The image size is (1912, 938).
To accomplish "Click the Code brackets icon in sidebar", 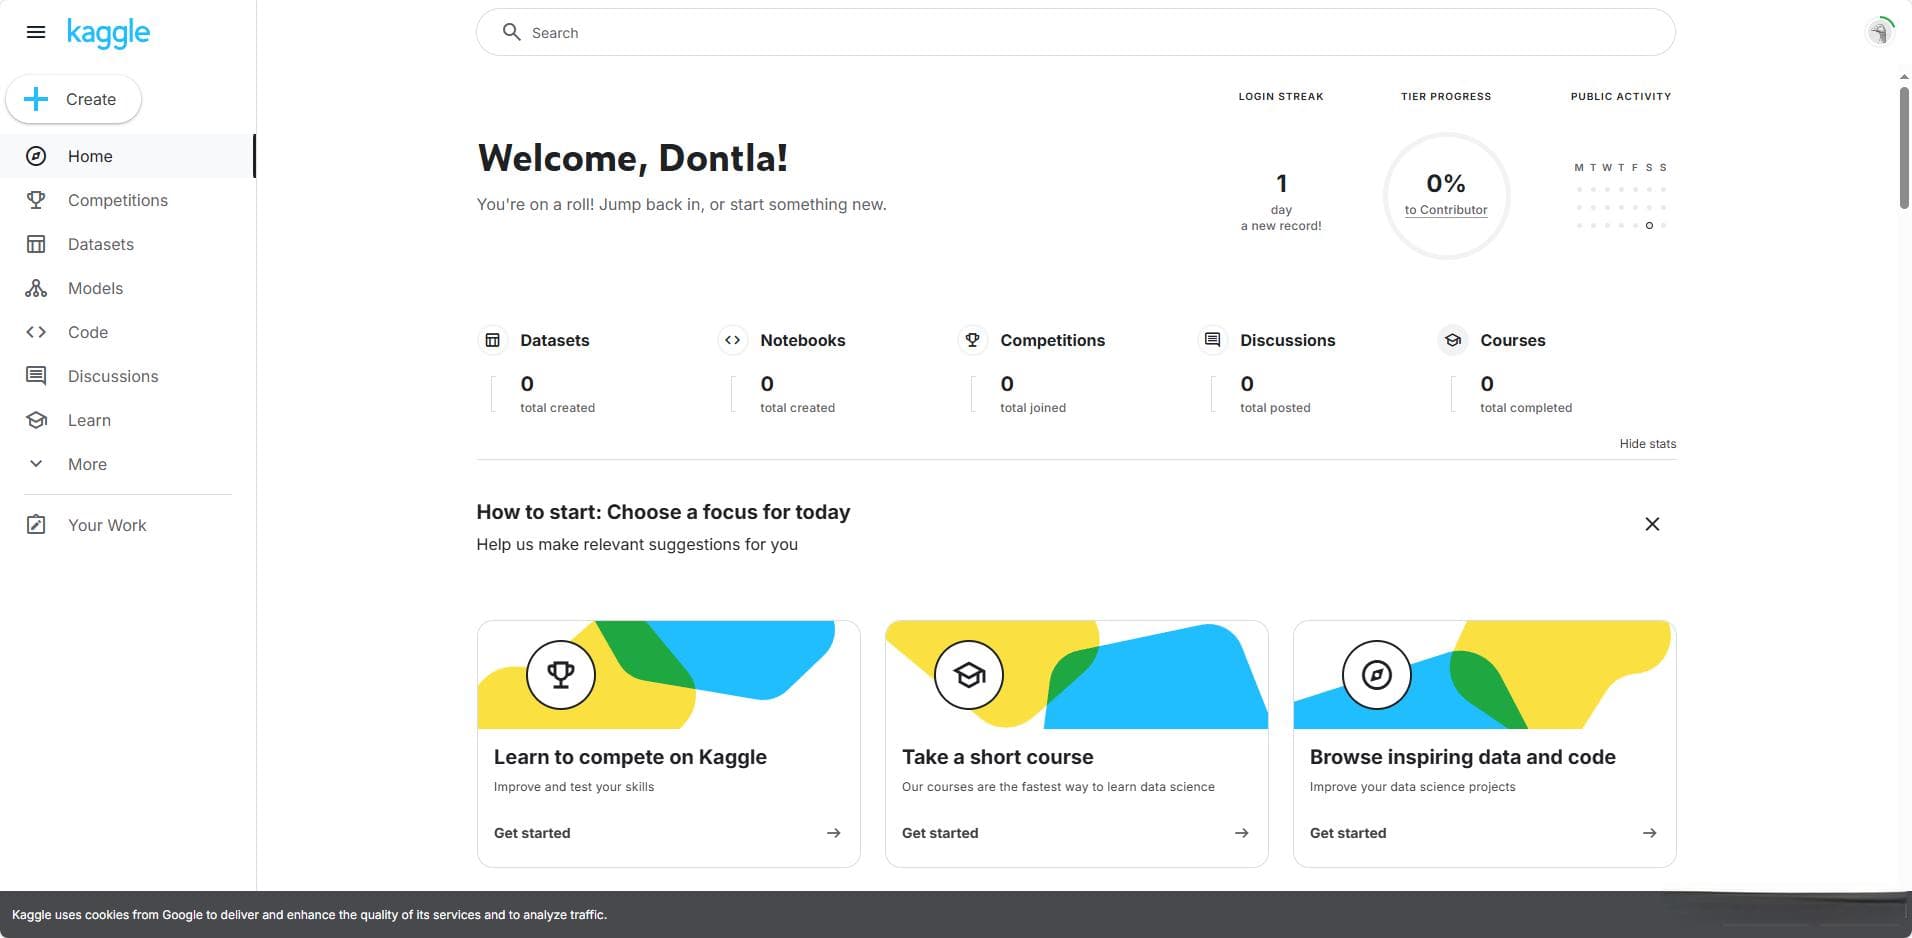I will [x=36, y=332].
